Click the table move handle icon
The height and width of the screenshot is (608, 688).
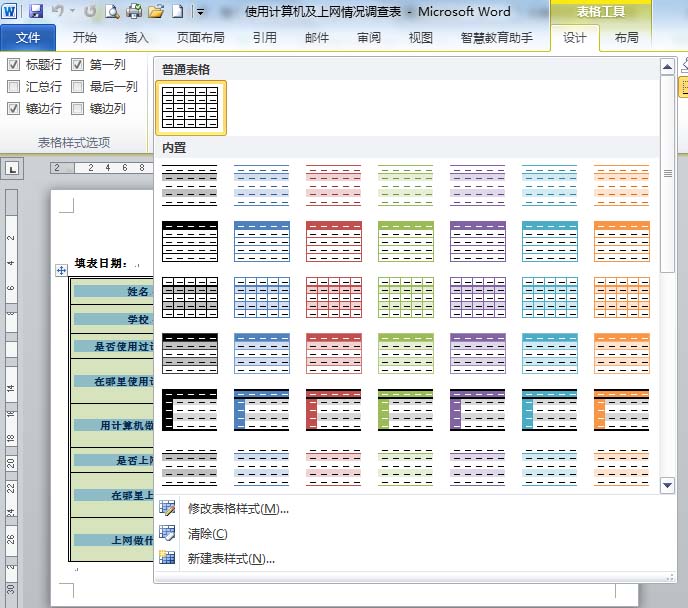point(62,269)
